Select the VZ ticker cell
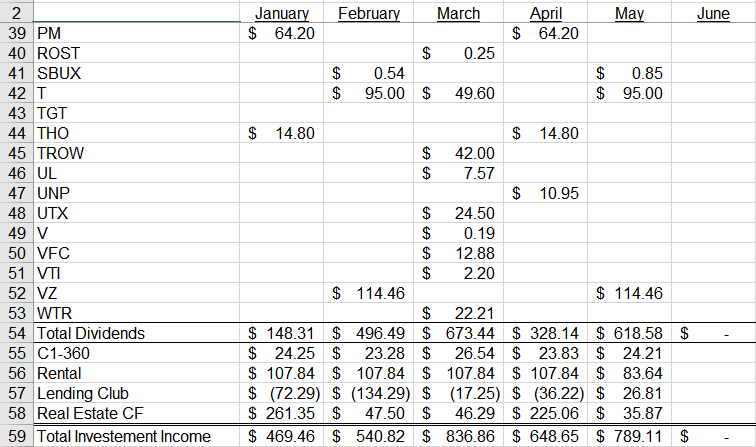 136,293
